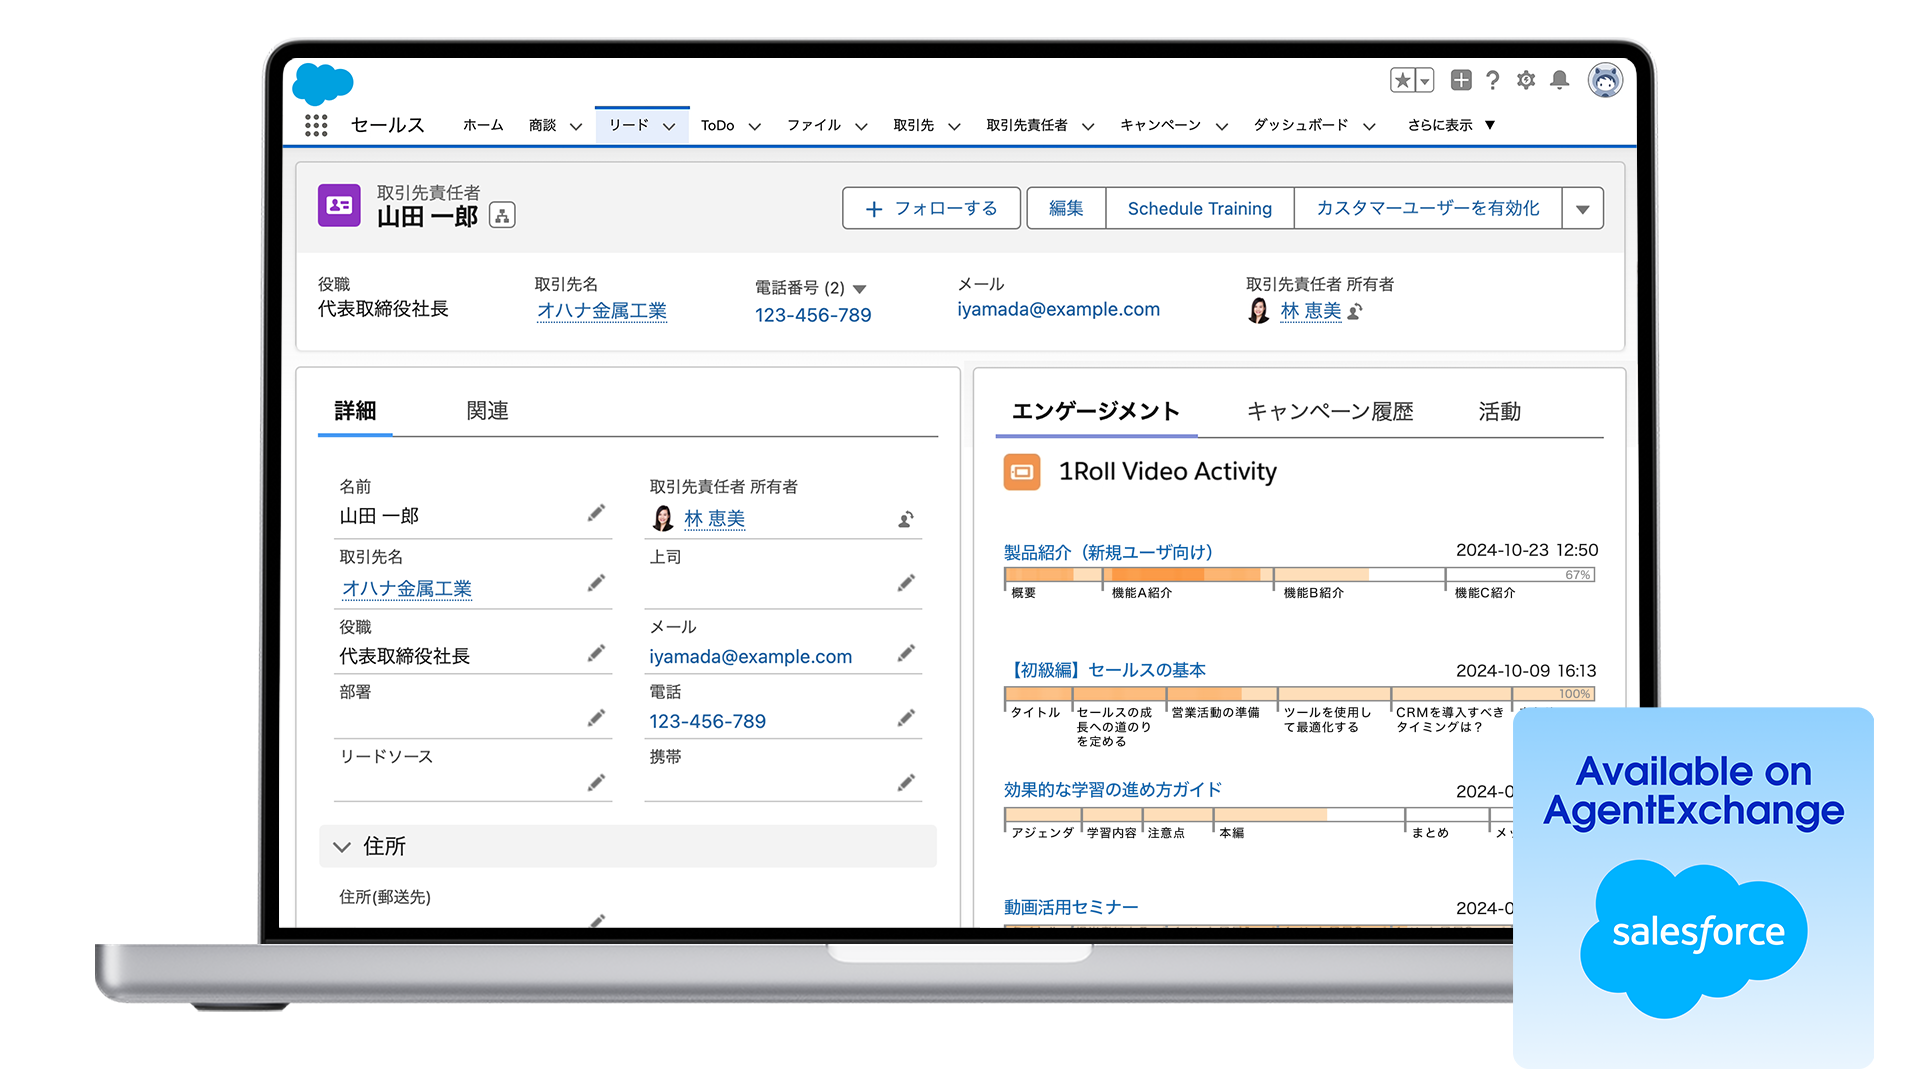This screenshot has height=1080, width=1920.
Task: Click owner avatar photo in the header
Action: coord(1259,311)
